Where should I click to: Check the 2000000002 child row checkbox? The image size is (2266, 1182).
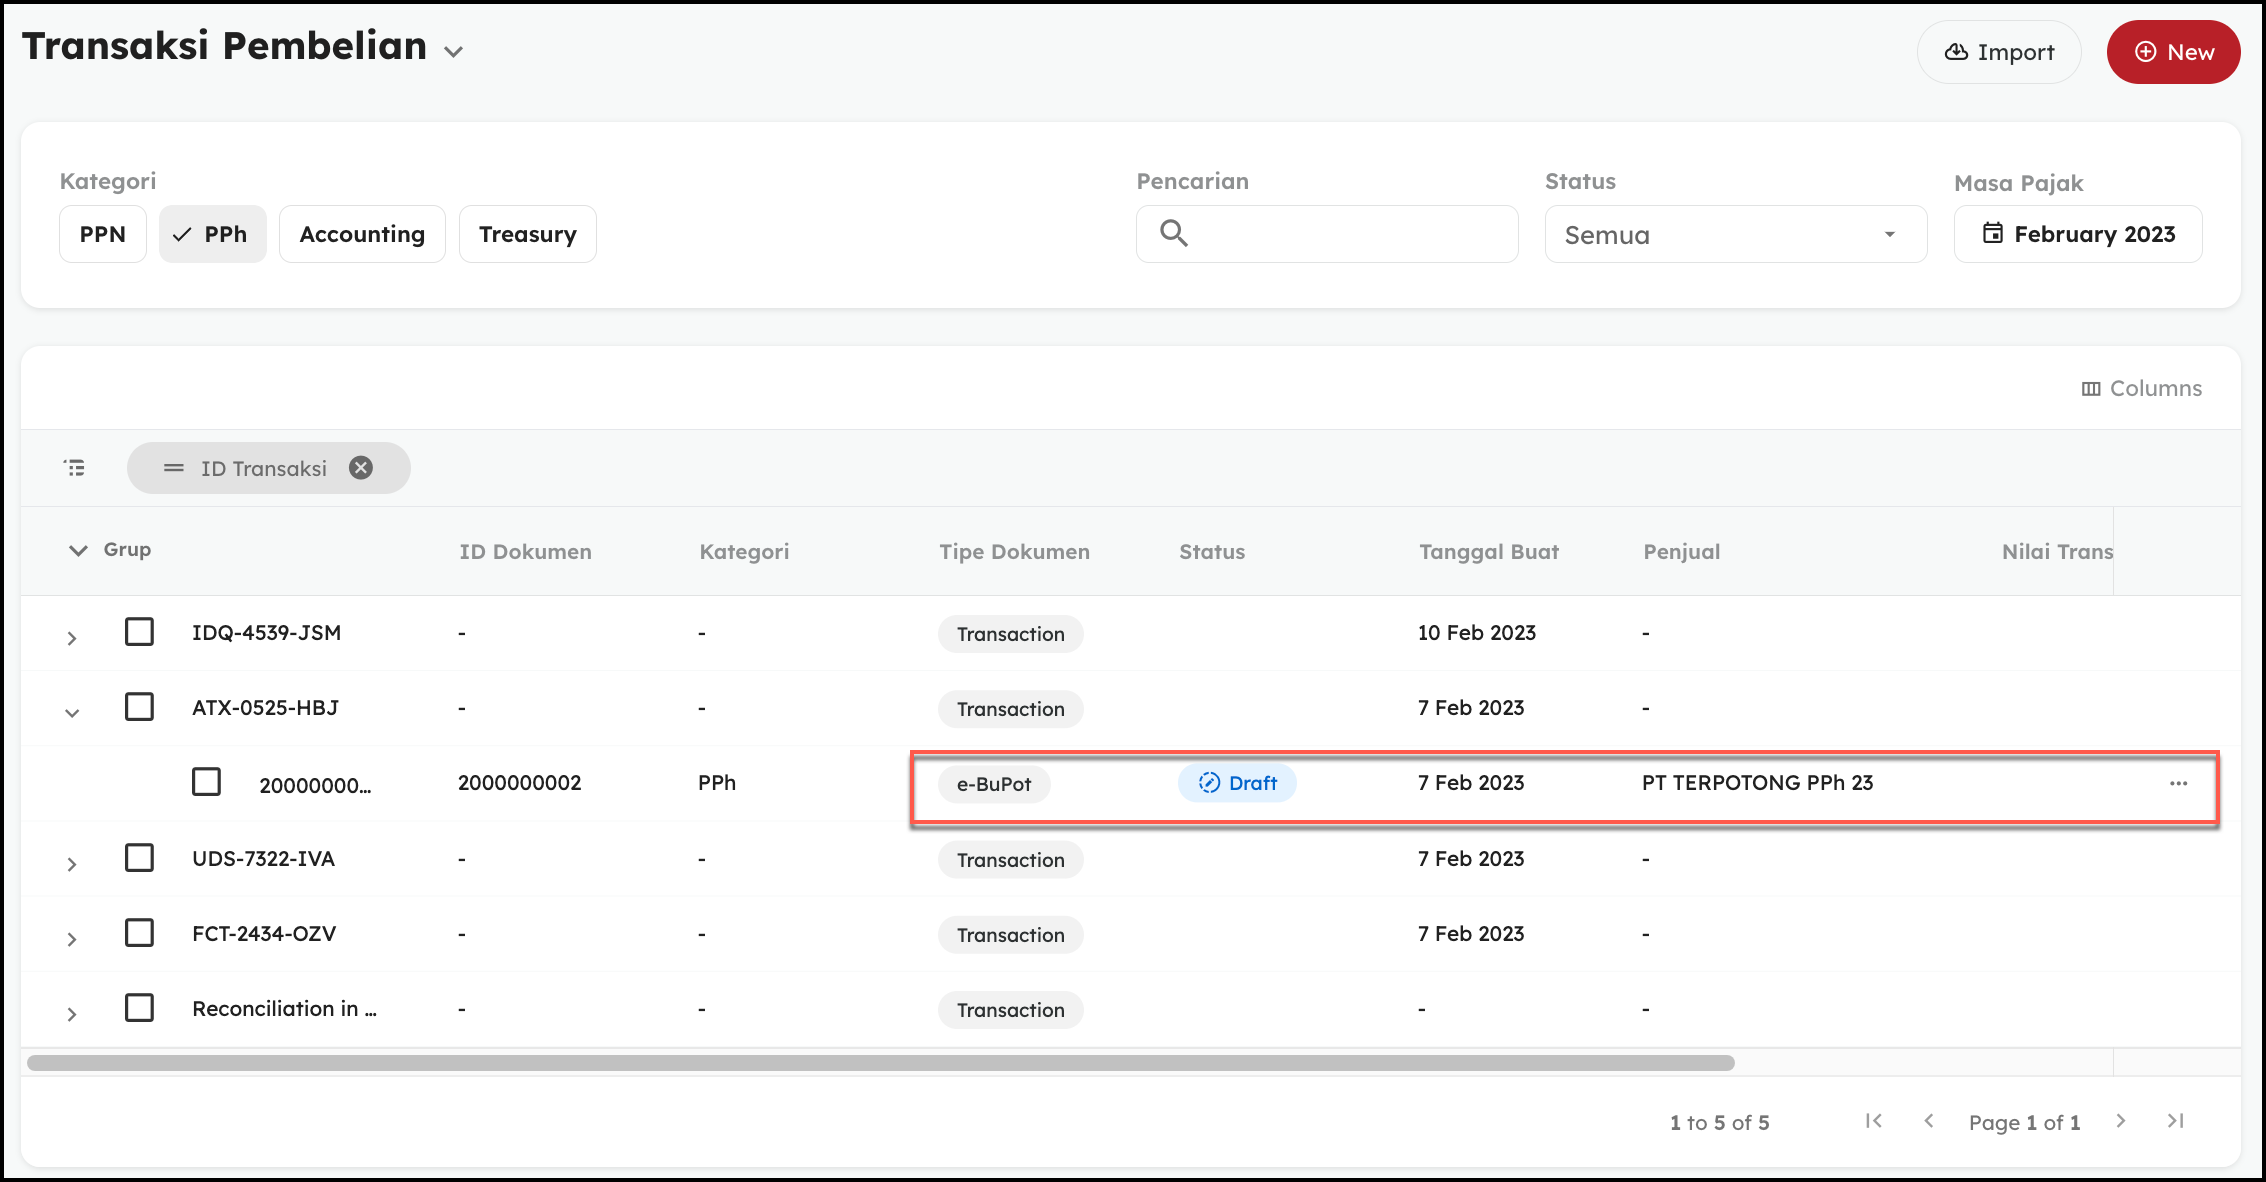click(207, 782)
